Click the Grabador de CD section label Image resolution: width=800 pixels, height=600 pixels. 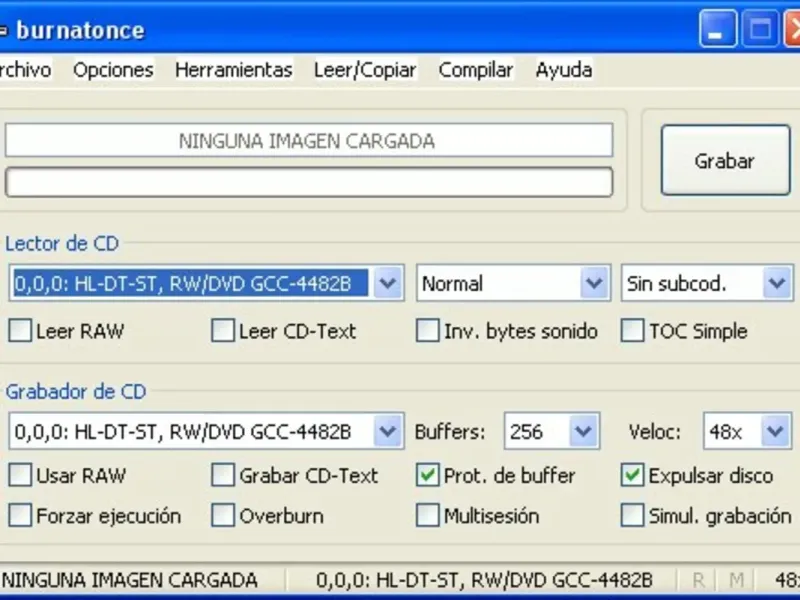coord(76,392)
